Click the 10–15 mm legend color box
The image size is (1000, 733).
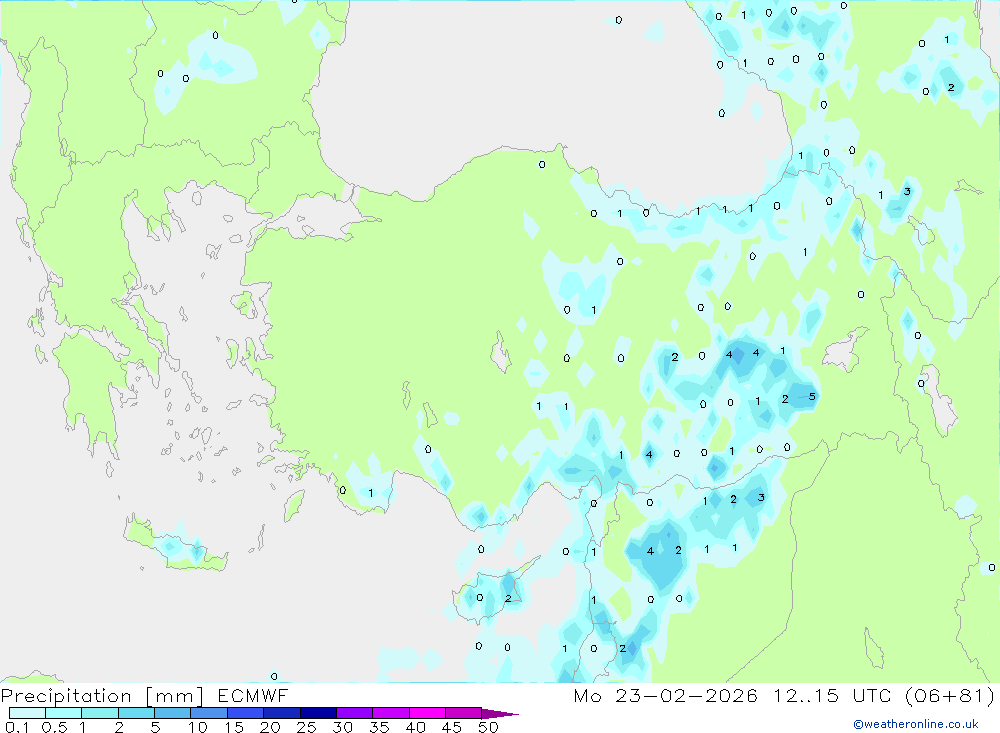point(209,713)
